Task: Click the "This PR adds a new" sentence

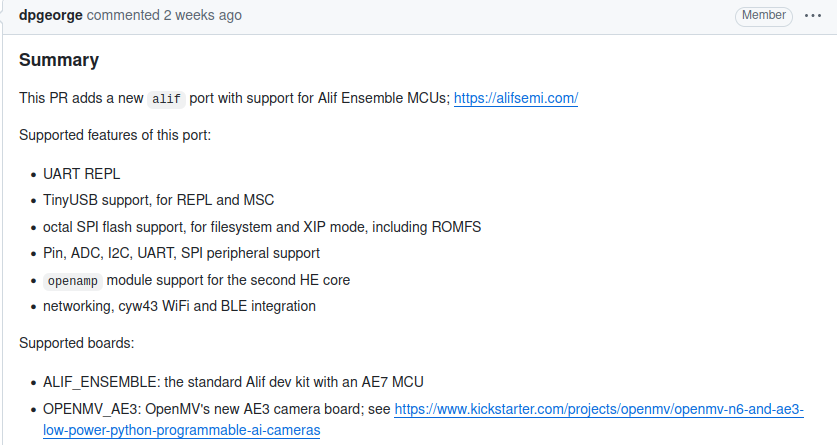Action: (80, 98)
